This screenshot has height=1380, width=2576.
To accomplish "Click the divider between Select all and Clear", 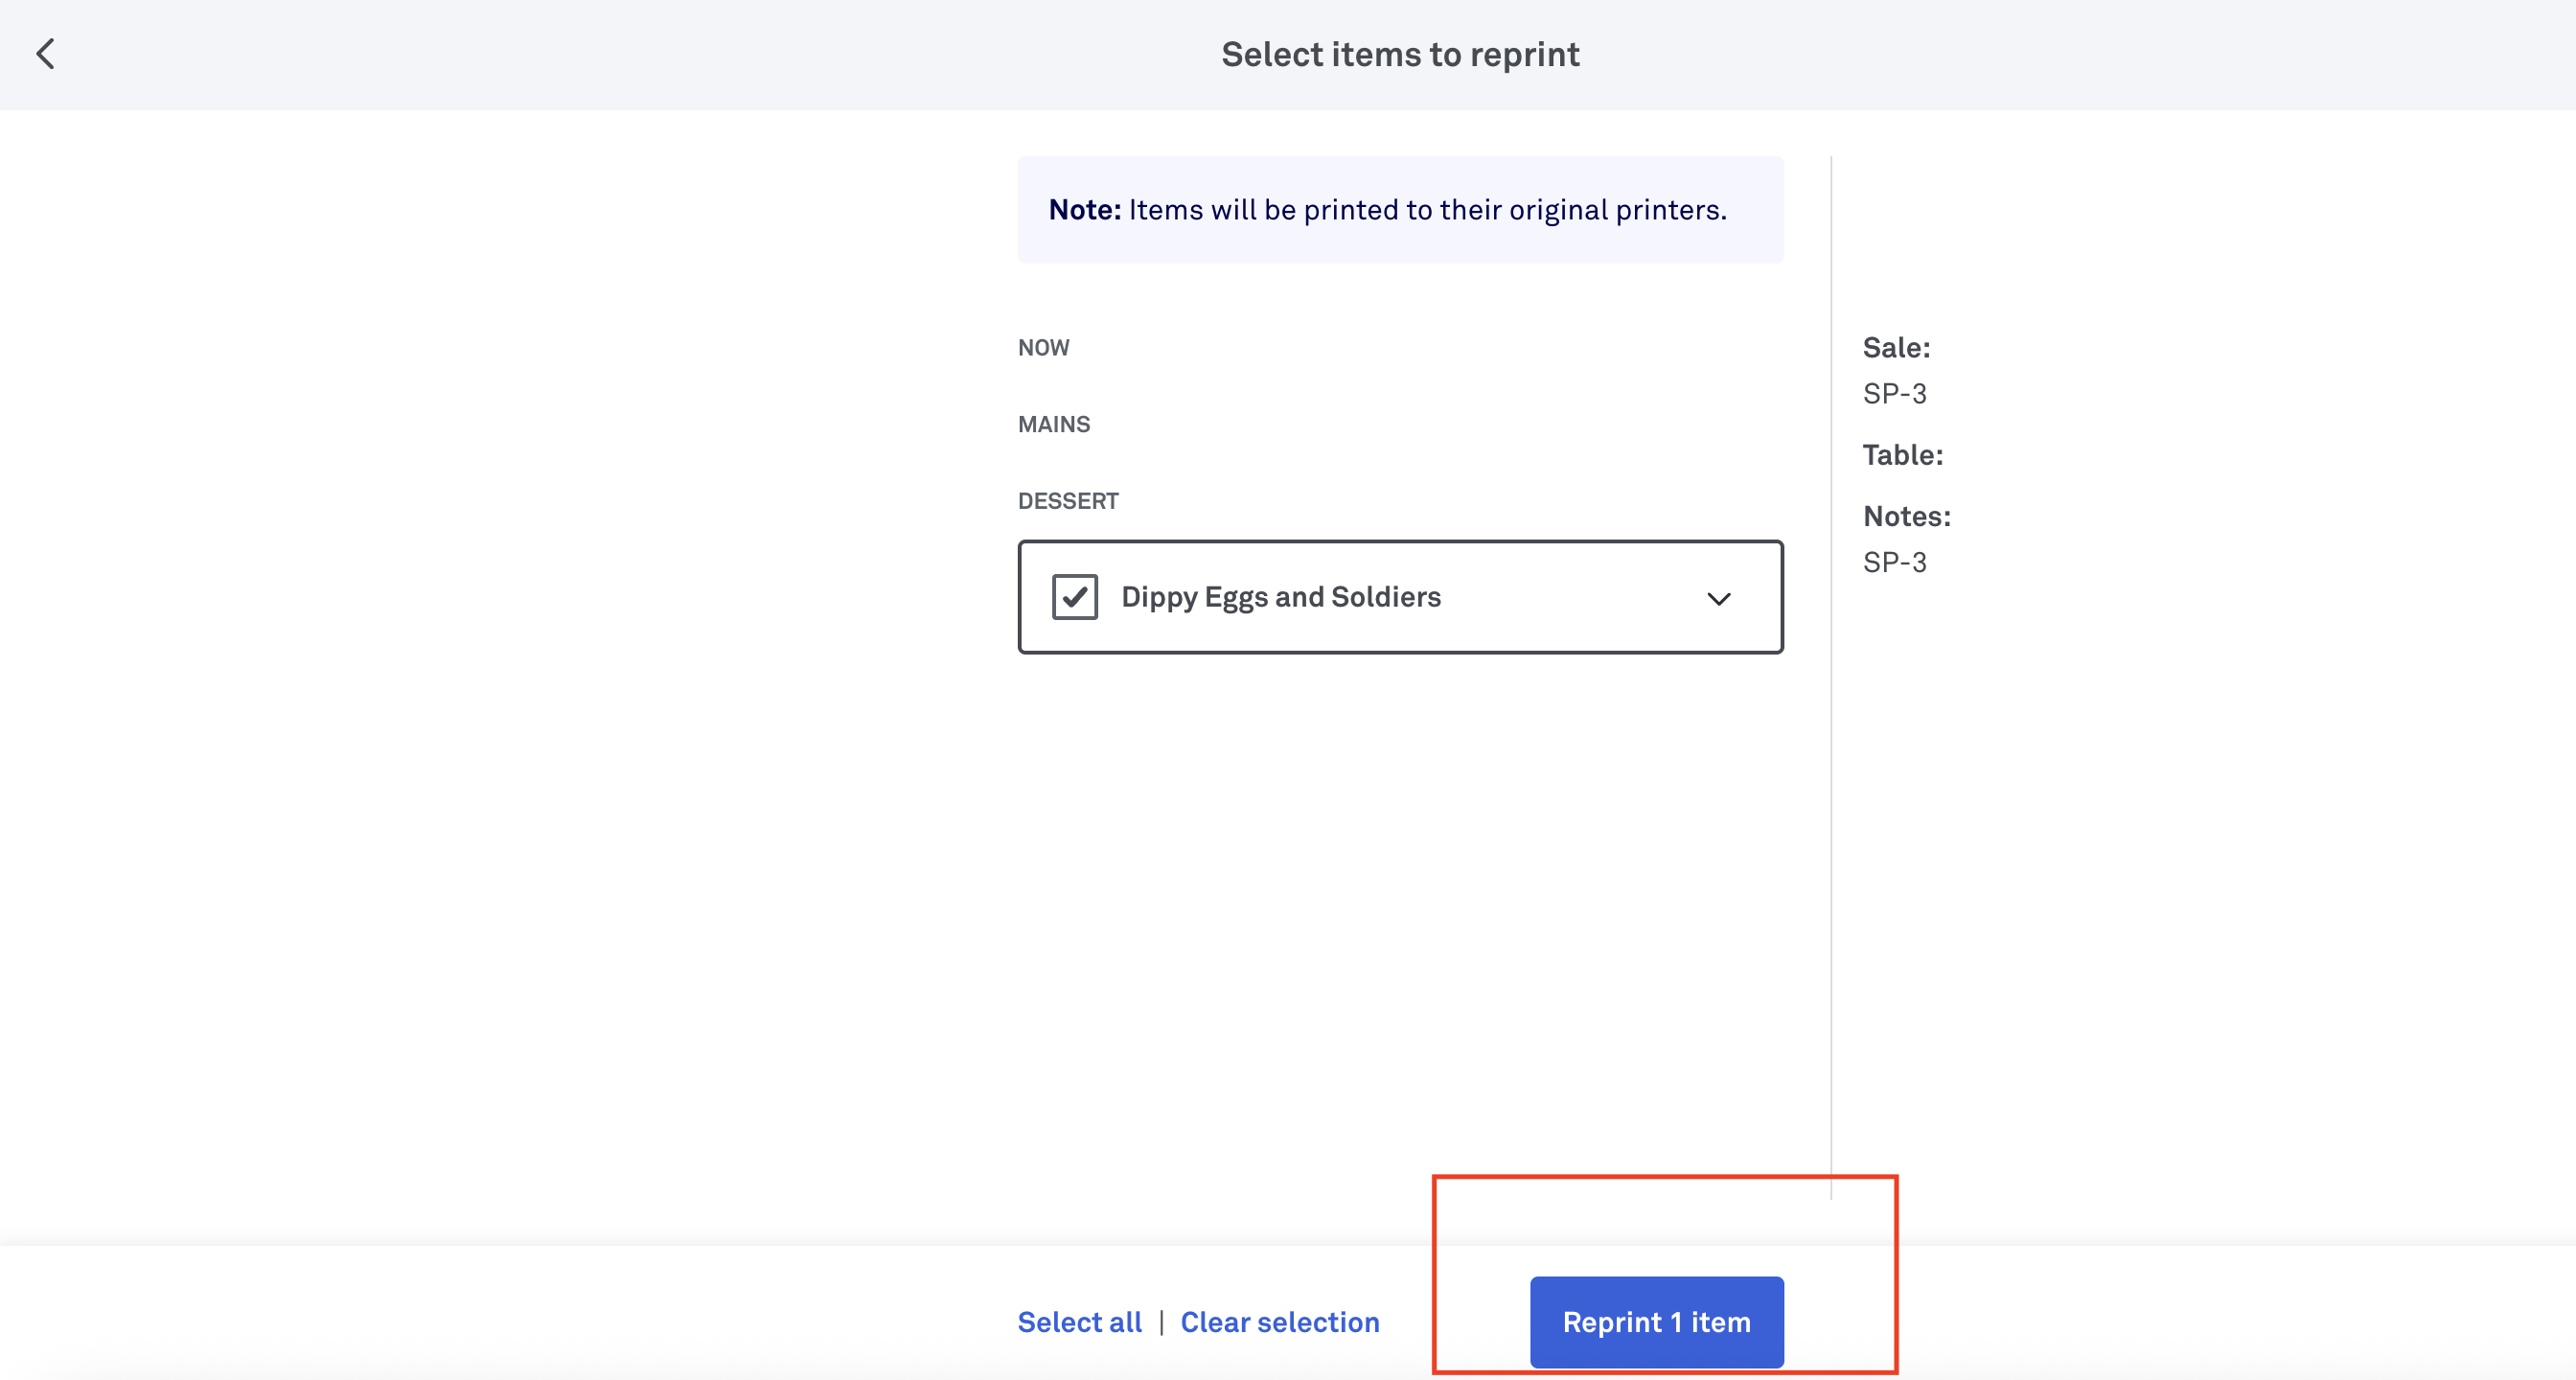I will [1161, 1322].
